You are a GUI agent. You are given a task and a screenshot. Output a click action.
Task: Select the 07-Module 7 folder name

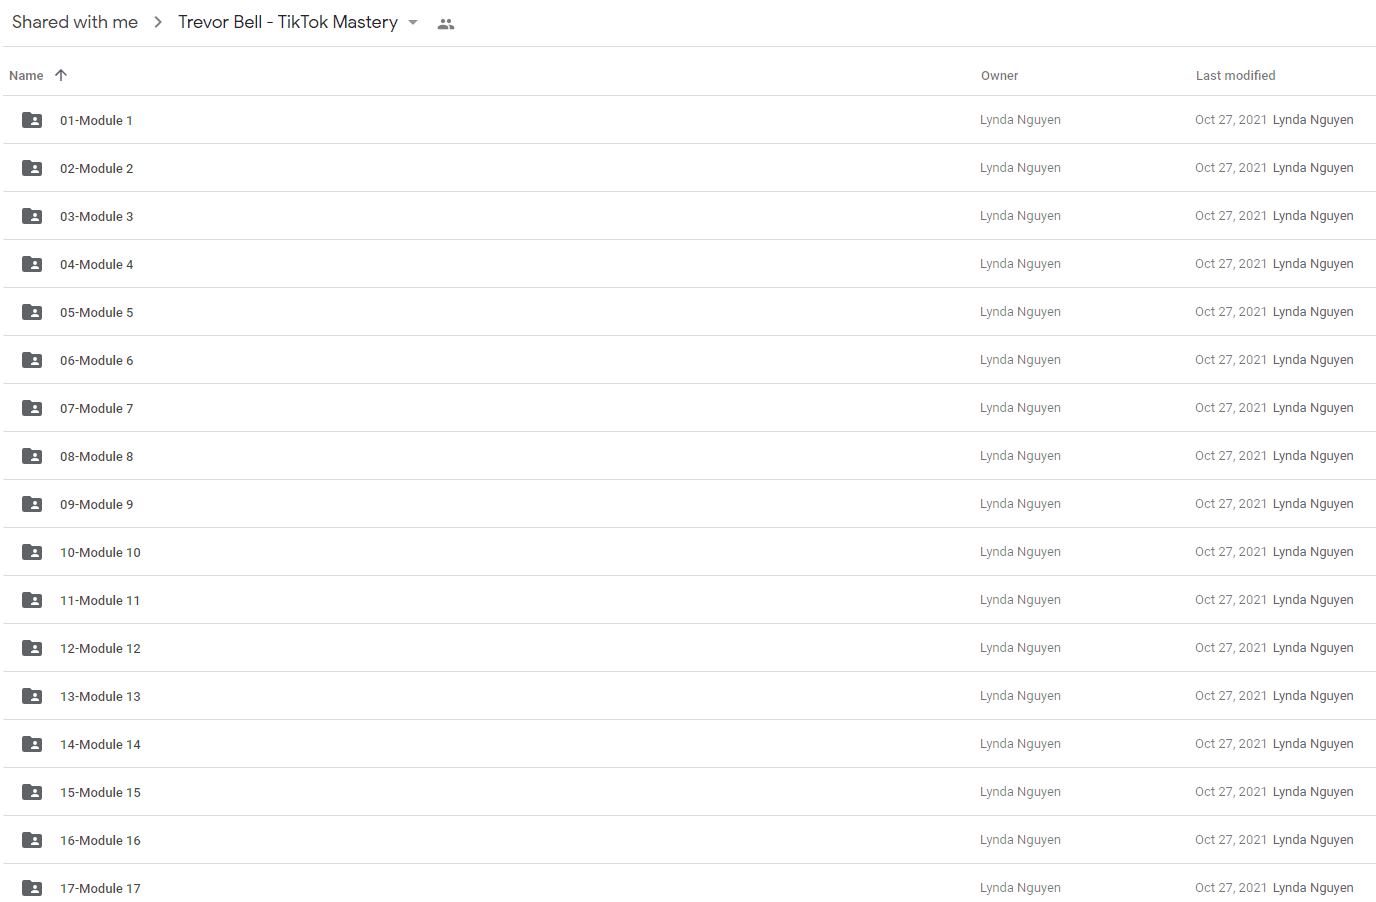click(x=96, y=409)
